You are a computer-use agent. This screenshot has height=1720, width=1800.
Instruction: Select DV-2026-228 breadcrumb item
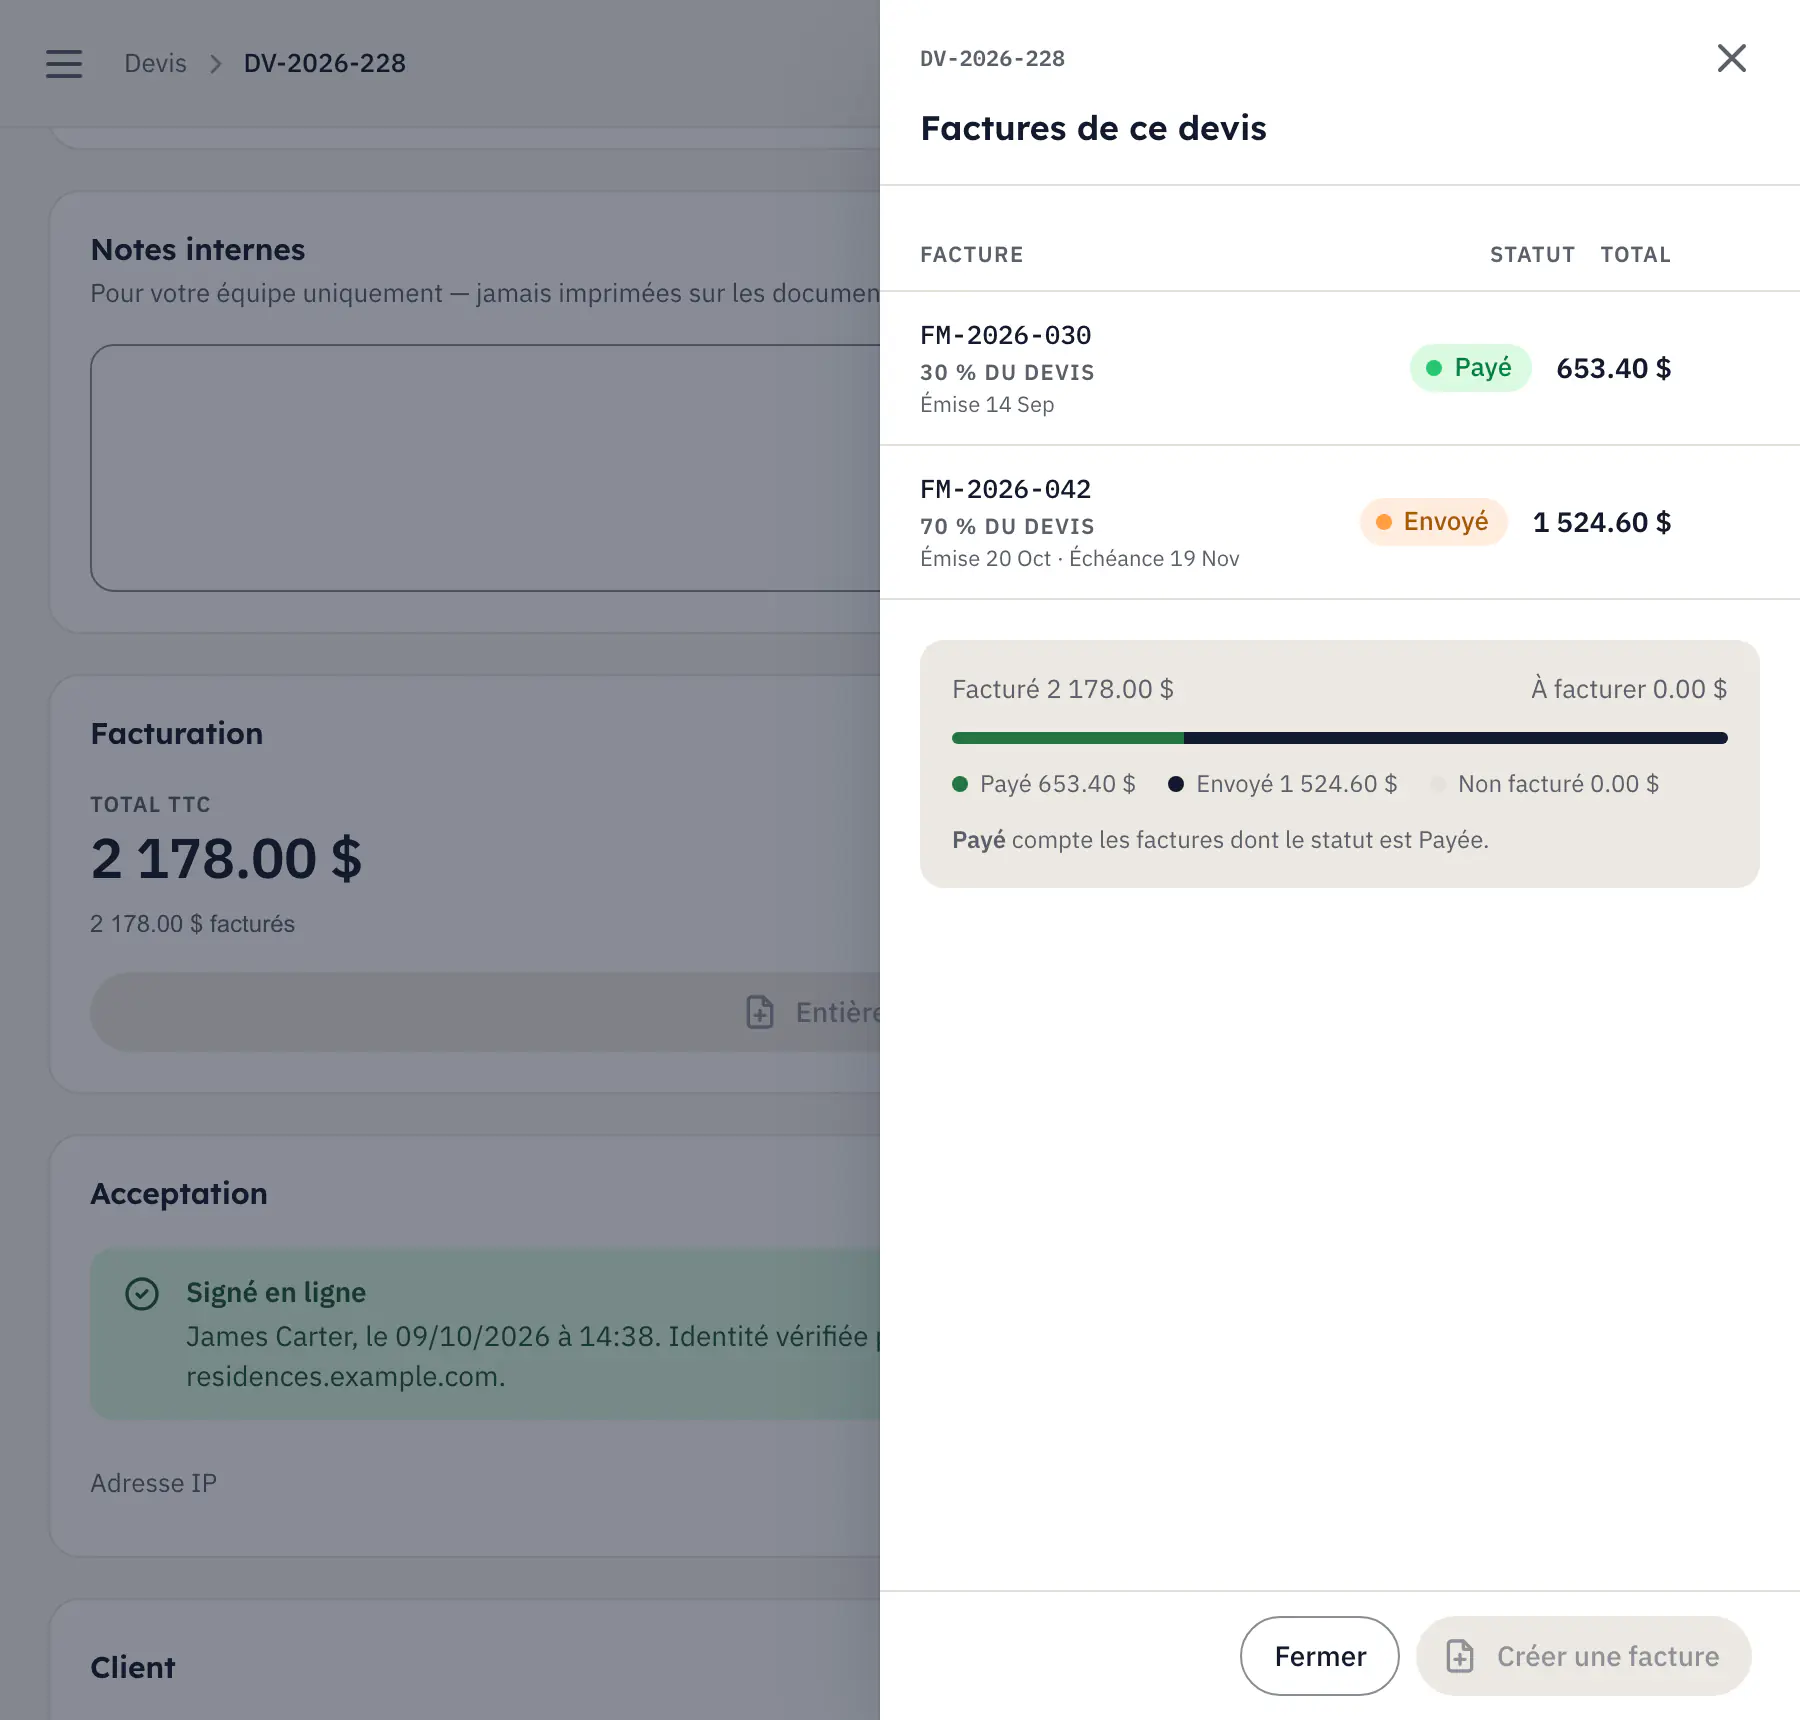[324, 63]
